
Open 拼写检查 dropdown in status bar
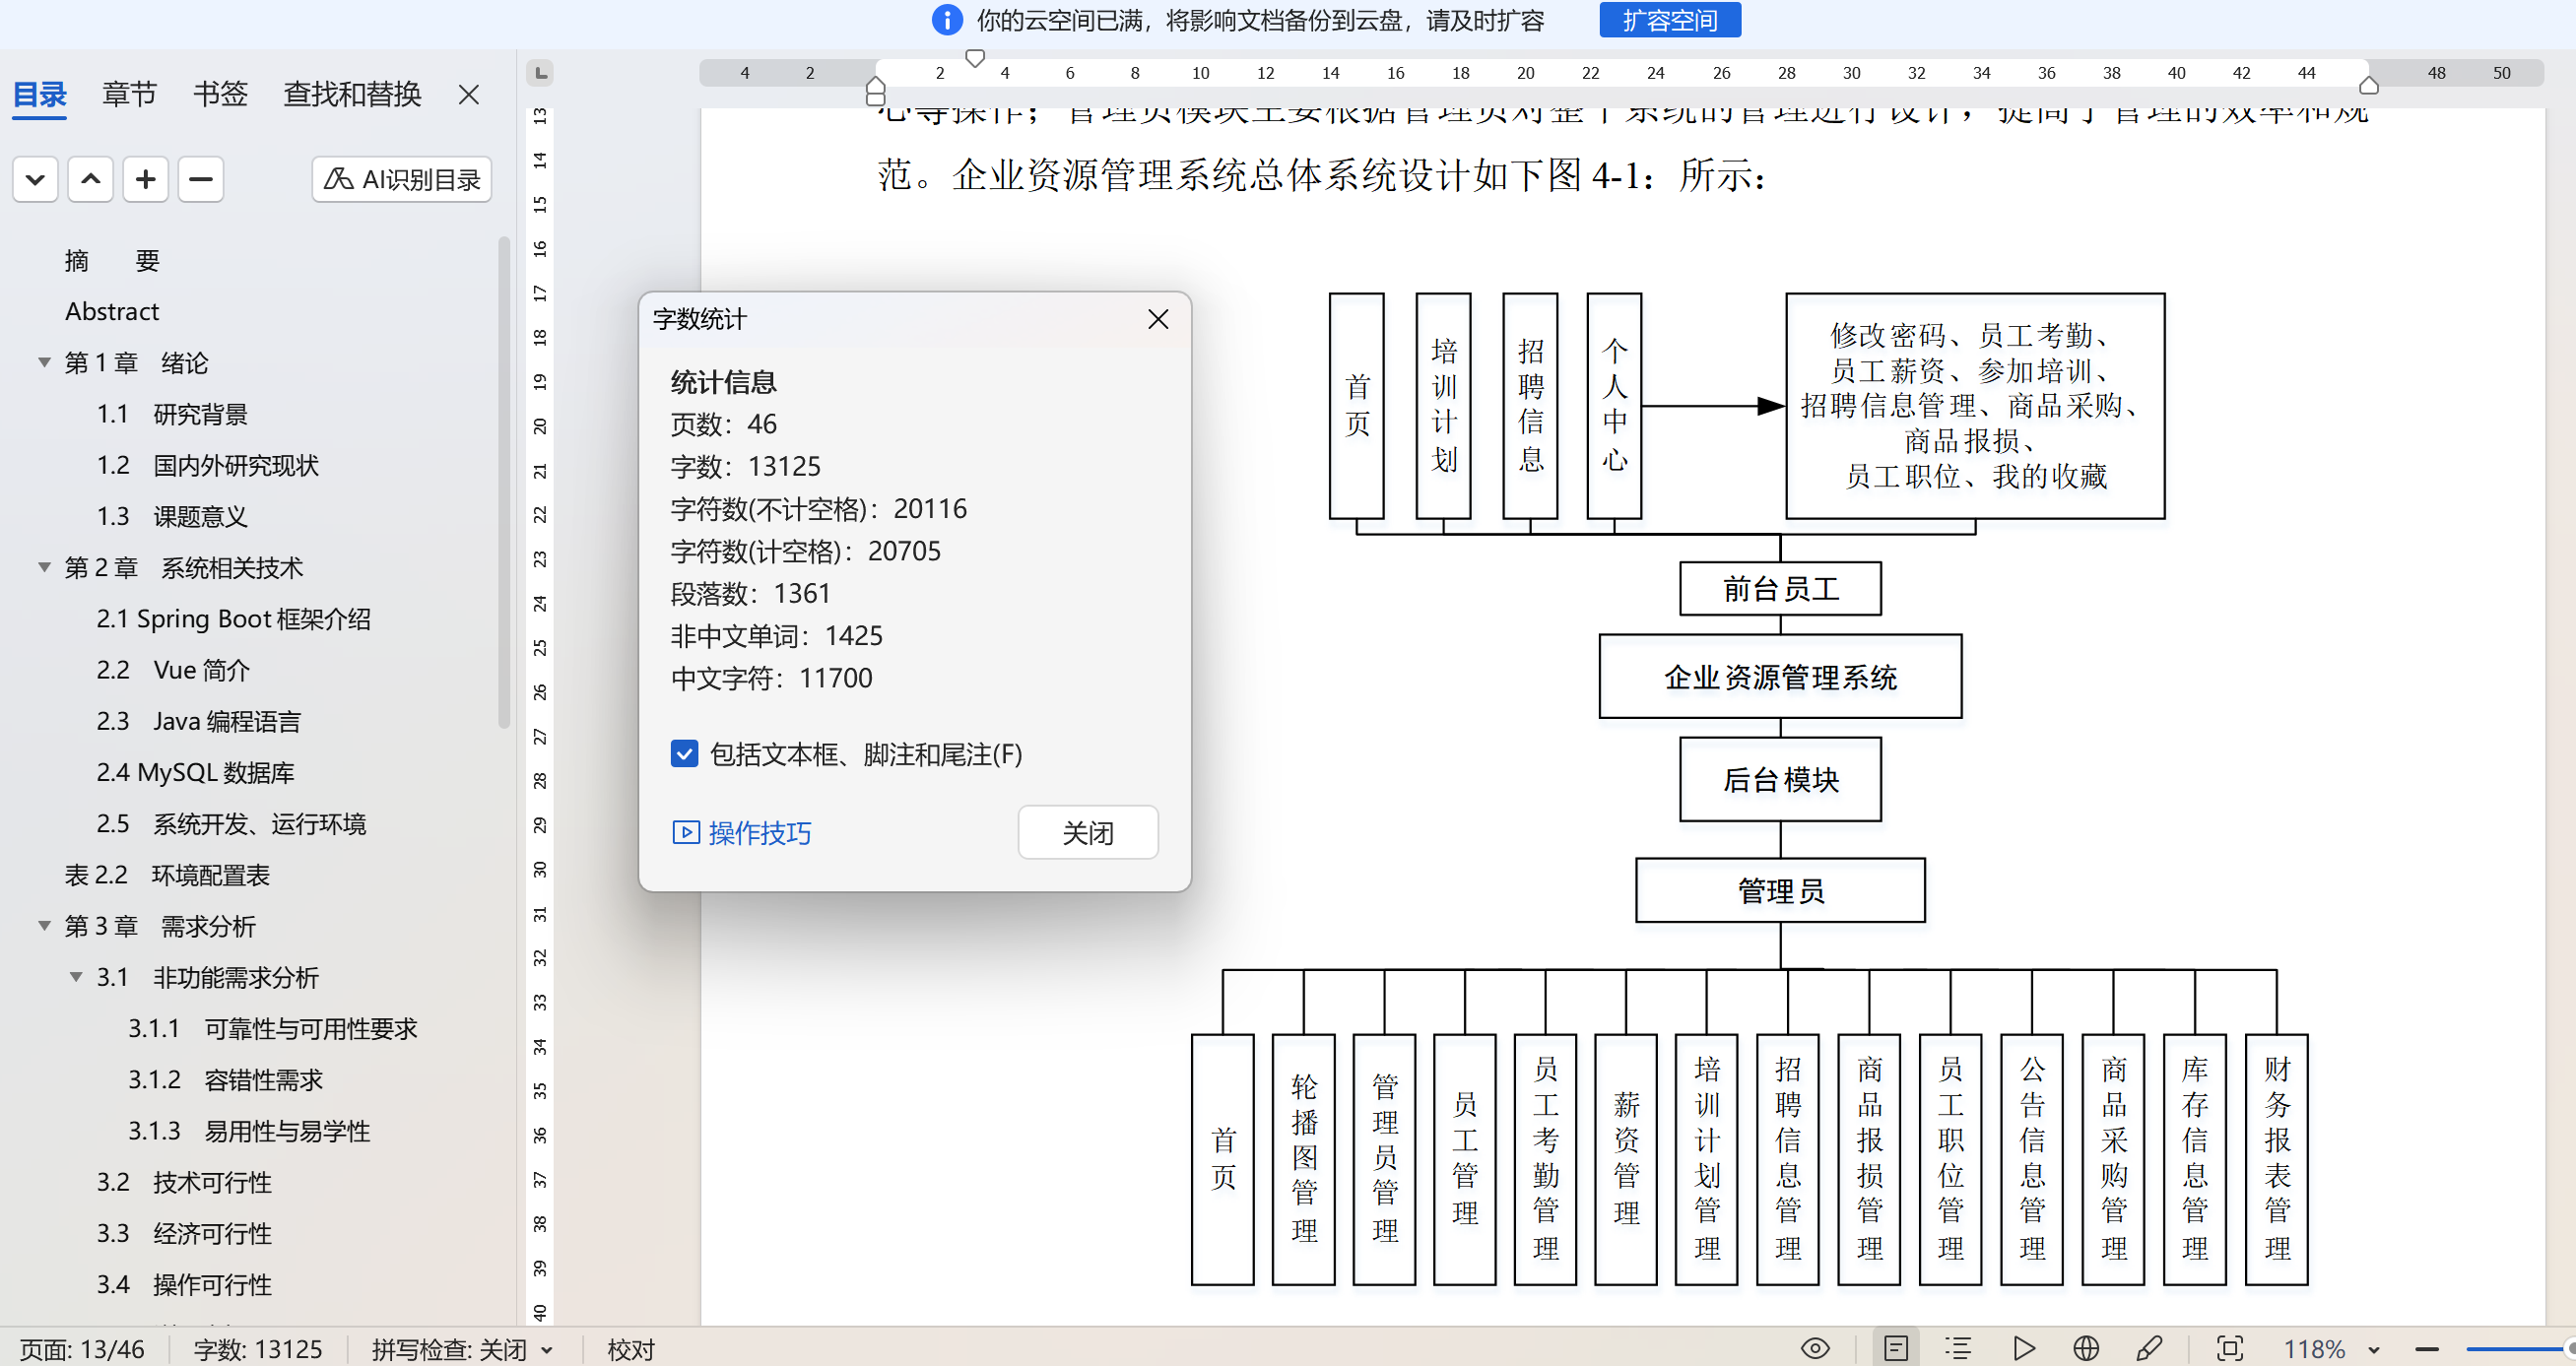point(547,1350)
